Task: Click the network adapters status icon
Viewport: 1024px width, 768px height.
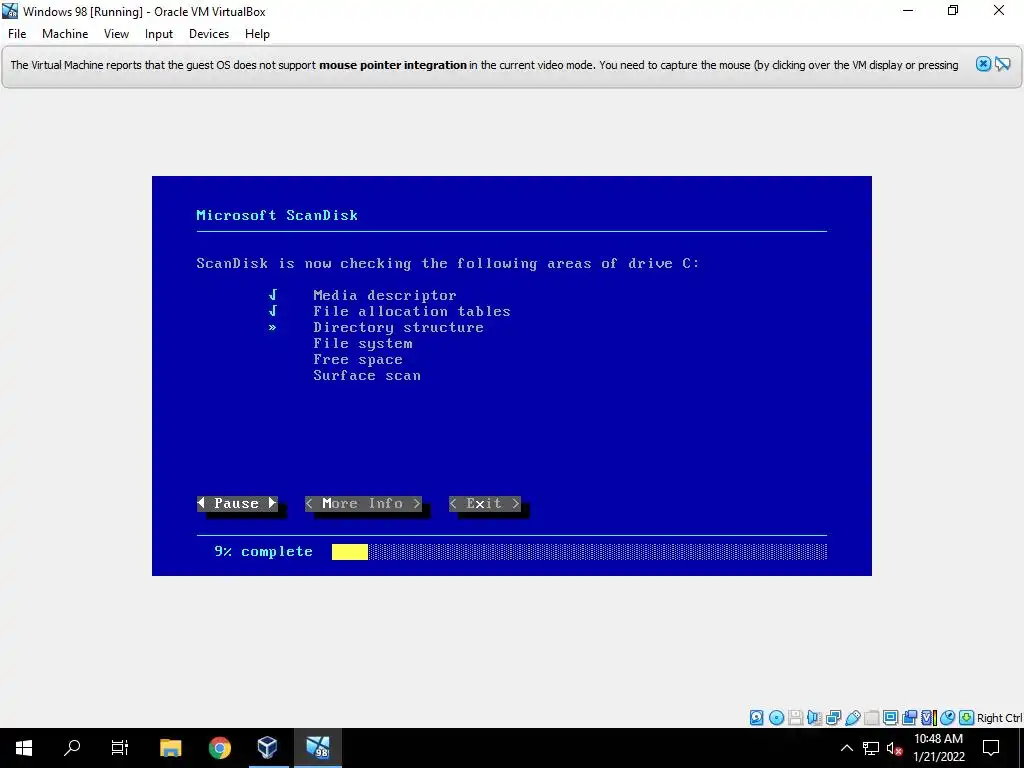Action: pyautogui.click(x=833, y=718)
